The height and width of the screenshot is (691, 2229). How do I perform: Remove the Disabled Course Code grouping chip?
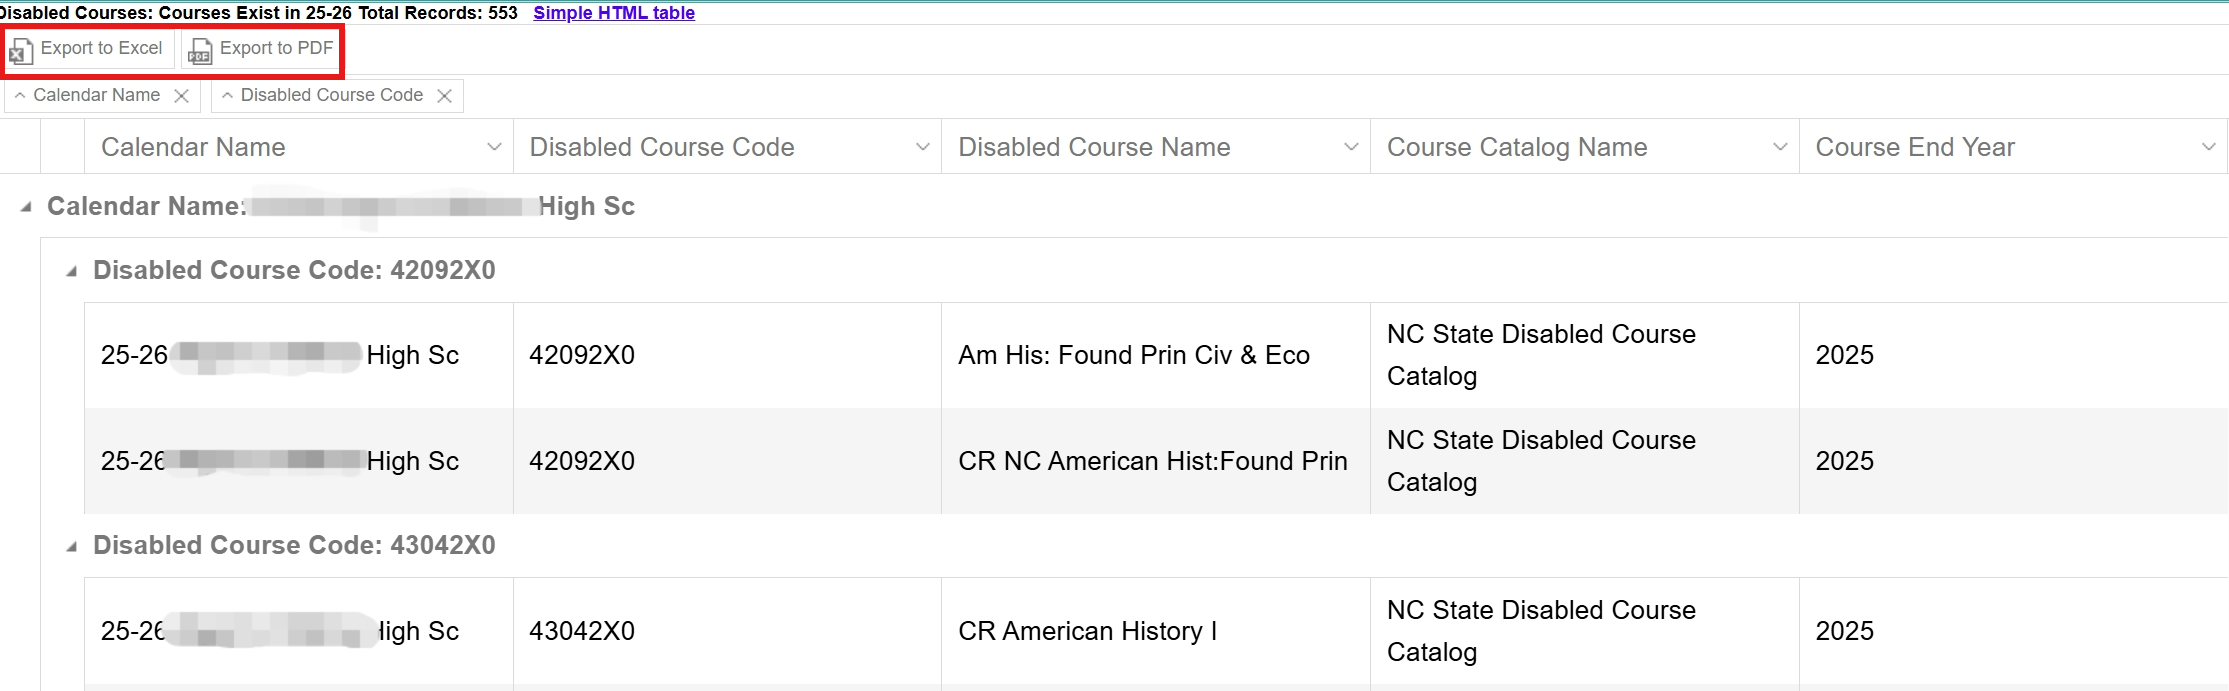445,96
